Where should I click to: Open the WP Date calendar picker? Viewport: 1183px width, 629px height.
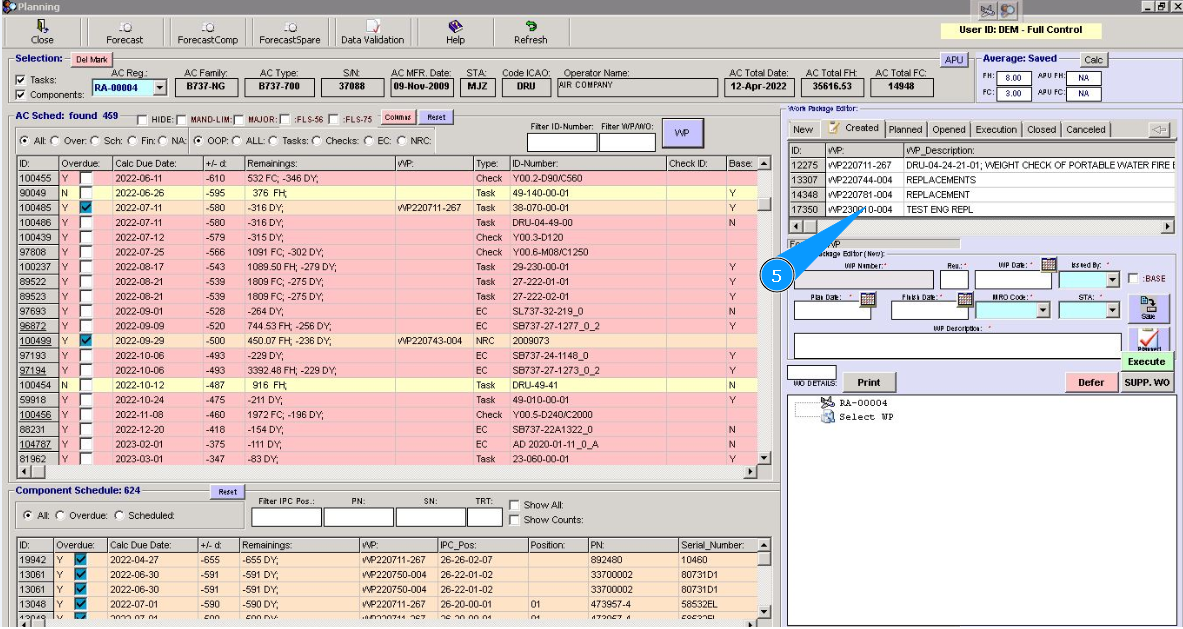coord(1048,265)
